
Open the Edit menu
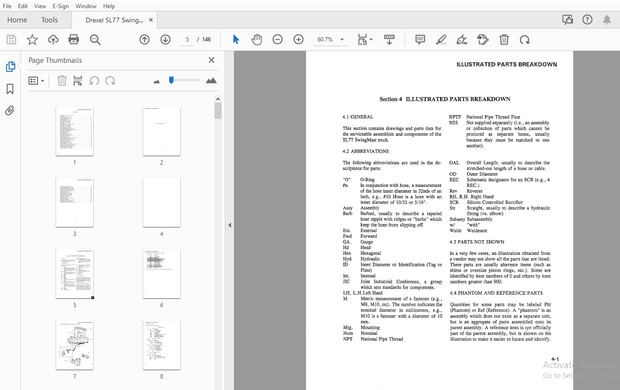[23, 6]
